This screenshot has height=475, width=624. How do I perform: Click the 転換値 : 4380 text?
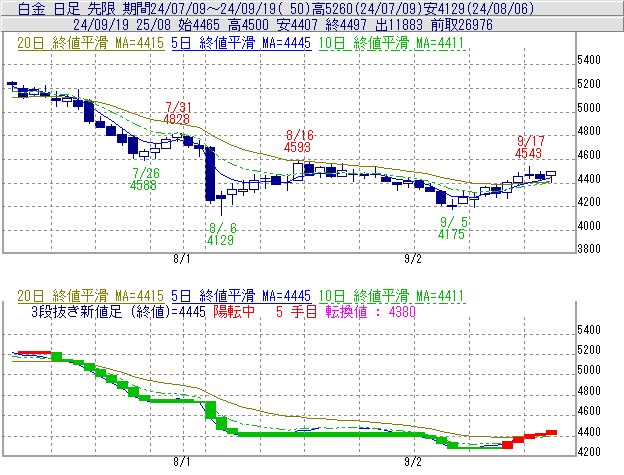(x=370, y=311)
